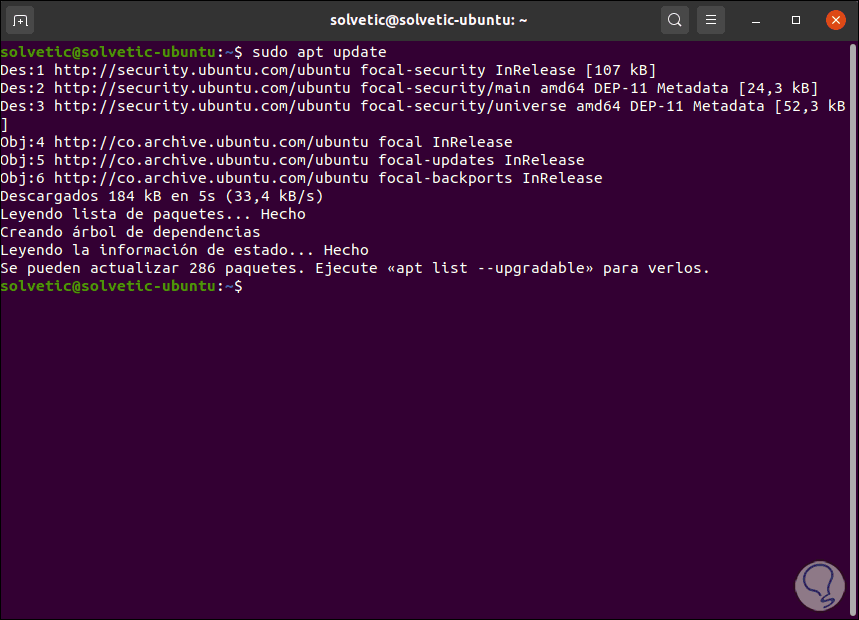This screenshot has height=620, width=859.
Task: Click the Obj:6 focal-backports InRelease line
Action: [301, 178]
